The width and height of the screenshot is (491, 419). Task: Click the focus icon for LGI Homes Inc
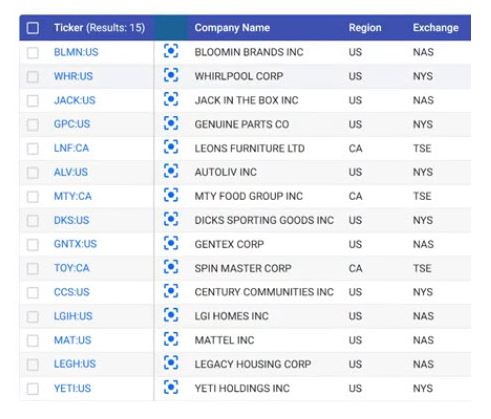pos(171,315)
